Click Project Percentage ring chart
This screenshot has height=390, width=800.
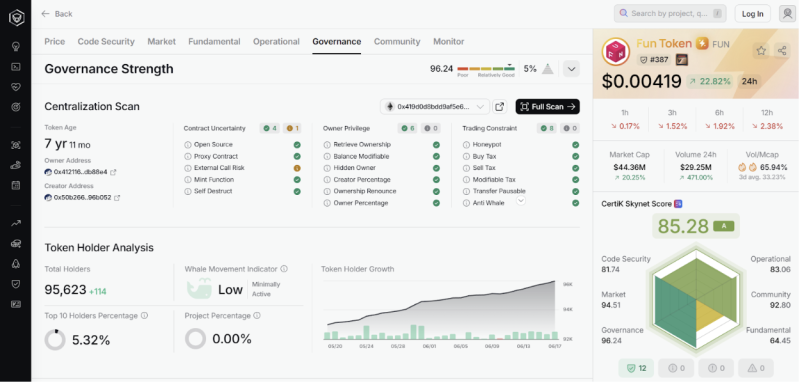(x=195, y=338)
